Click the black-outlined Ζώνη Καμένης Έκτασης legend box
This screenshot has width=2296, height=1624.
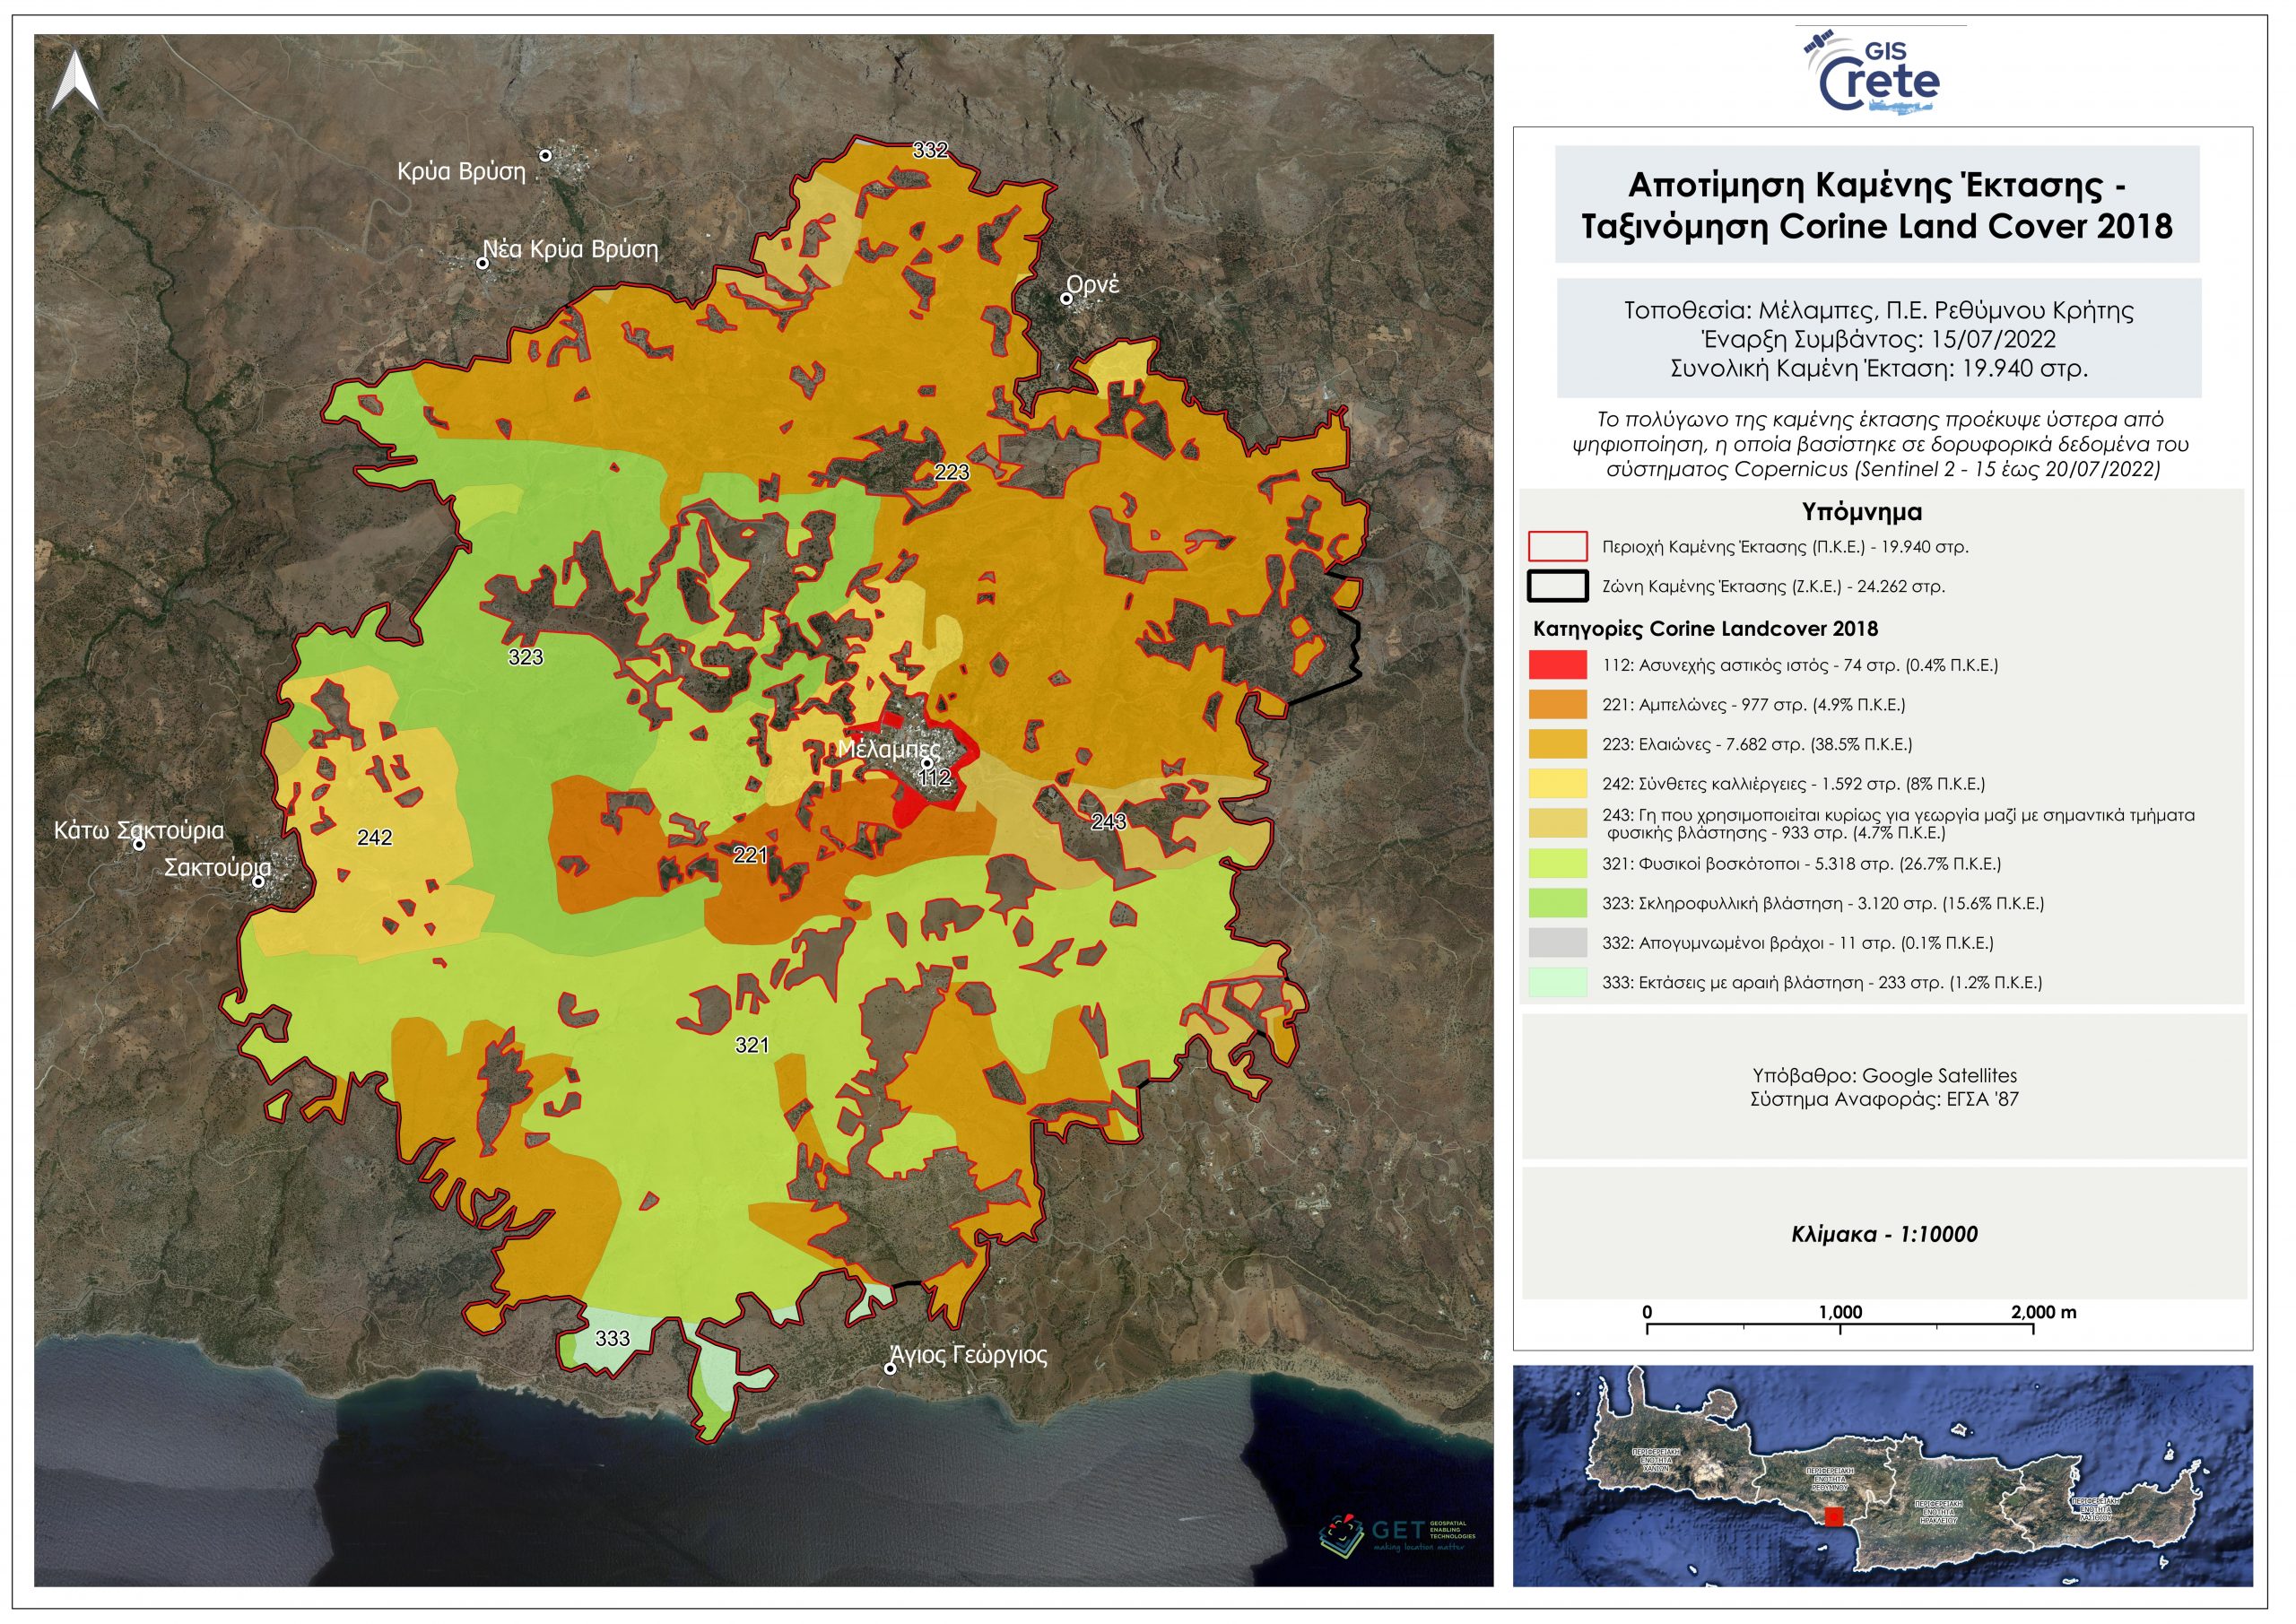coord(1557,586)
